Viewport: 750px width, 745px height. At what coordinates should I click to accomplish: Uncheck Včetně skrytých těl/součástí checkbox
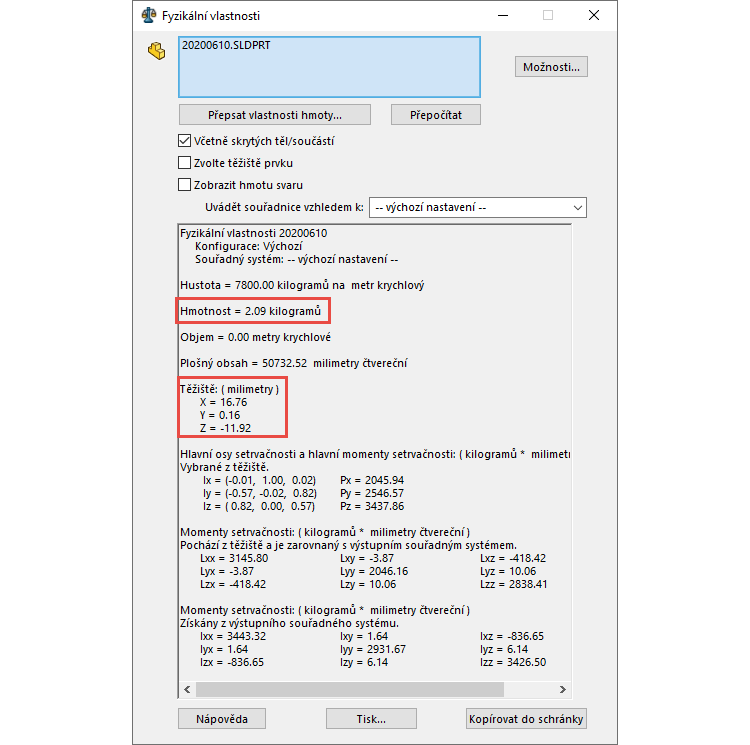point(184,141)
